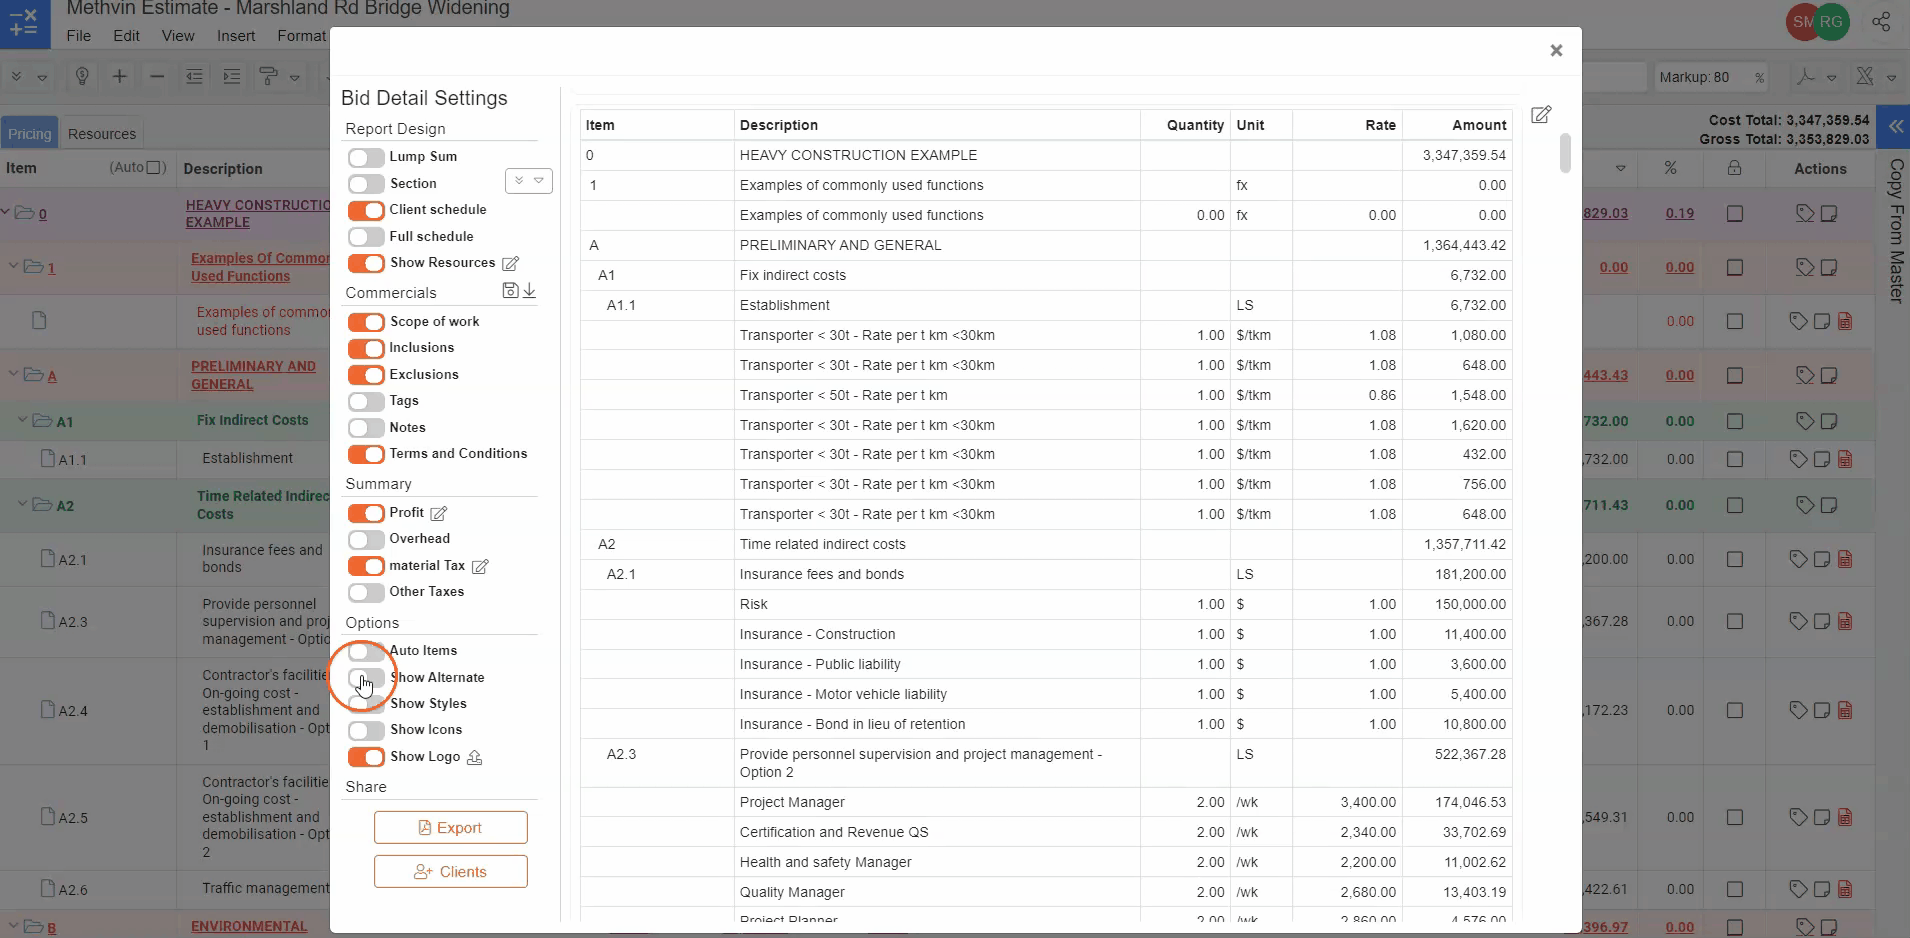Image resolution: width=1910 pixels, height=938 pixels.
Task: Click the save icon in Commercials header
Action: click(x=510, y=291)
